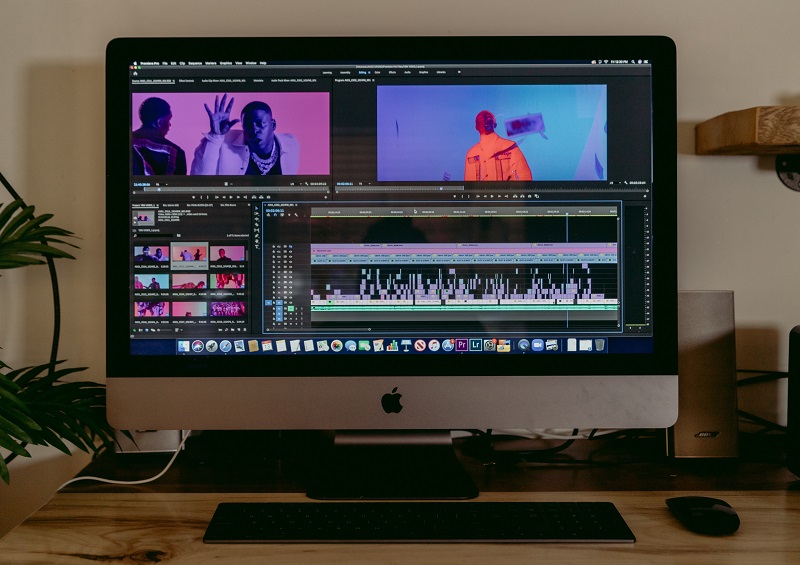The height and width of the screenshot is (565, 800).
Task: Click the green audio clip in timeline
Action: click(x=464, y=309)
